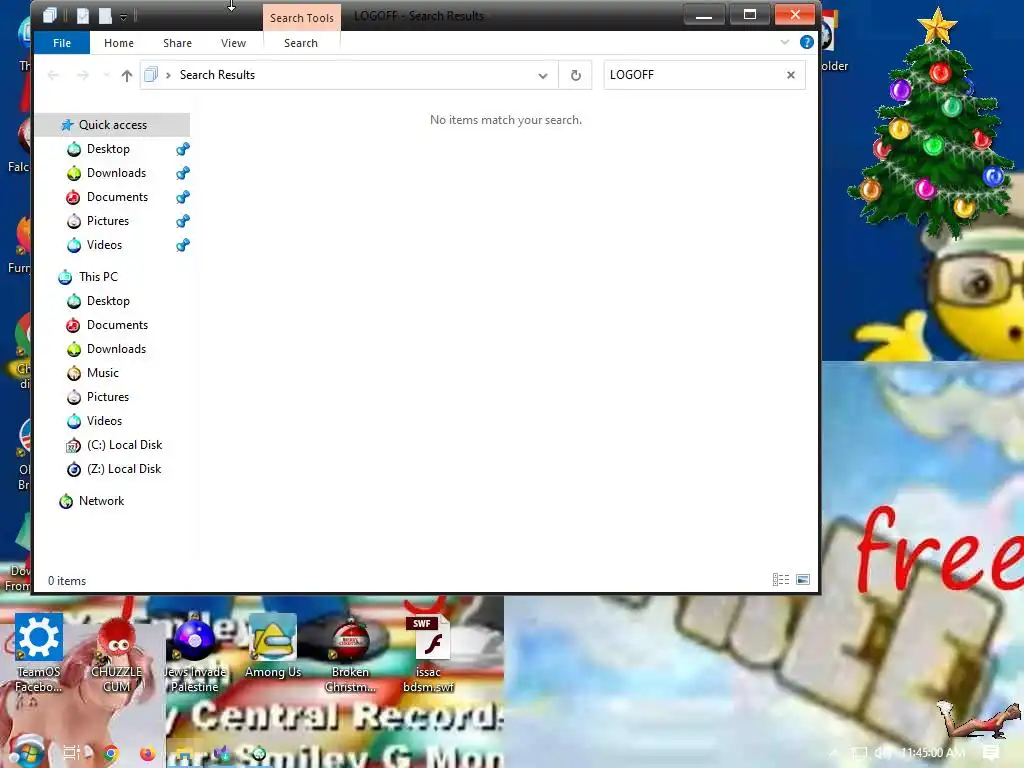Open Pictures under This PC
The image size is (1024, 768).
coord(108,397)
